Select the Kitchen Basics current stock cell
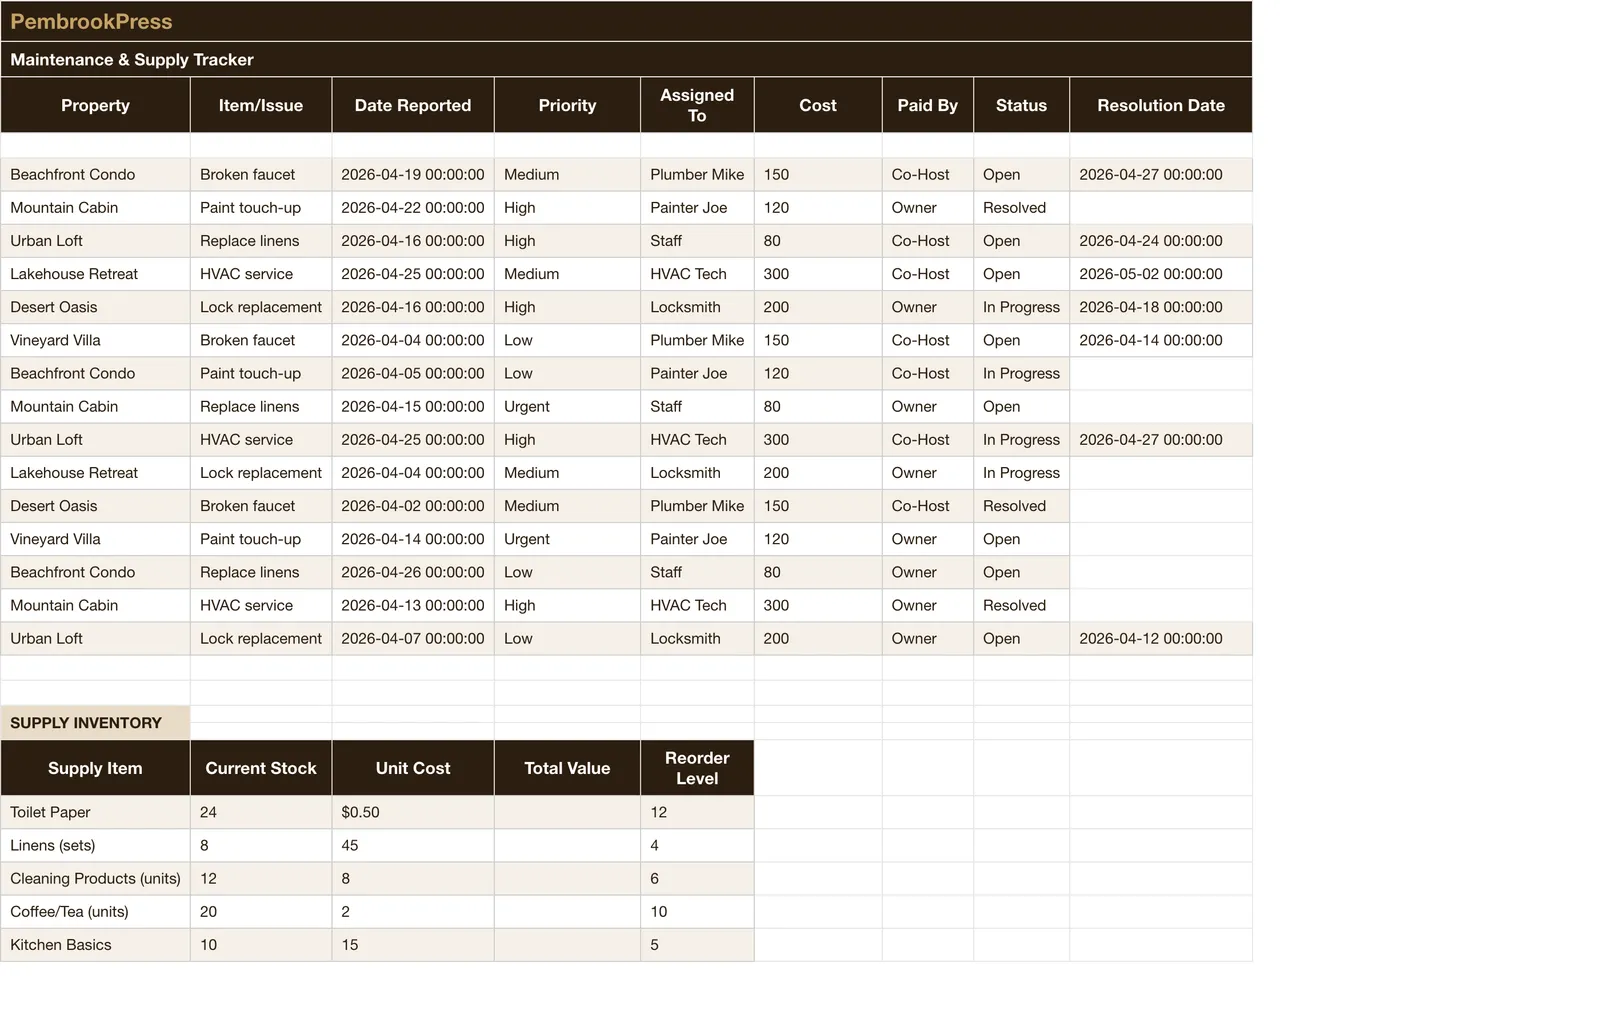 click(x=261, y=944)
